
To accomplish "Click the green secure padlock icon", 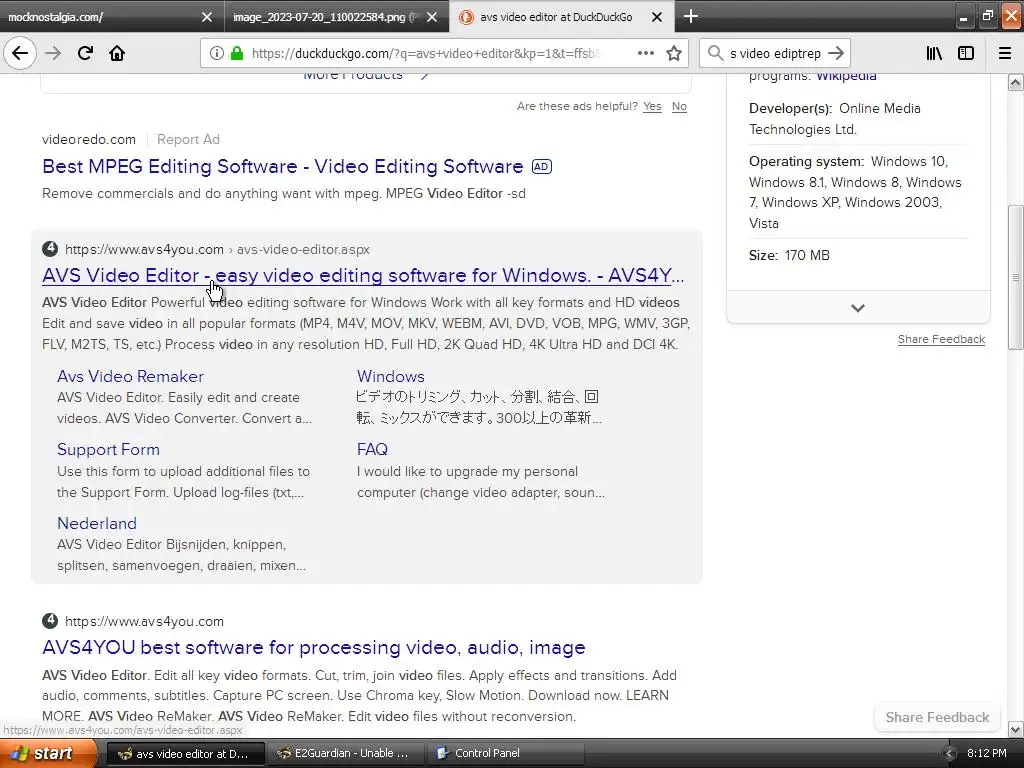I will [x=236, y=53].
